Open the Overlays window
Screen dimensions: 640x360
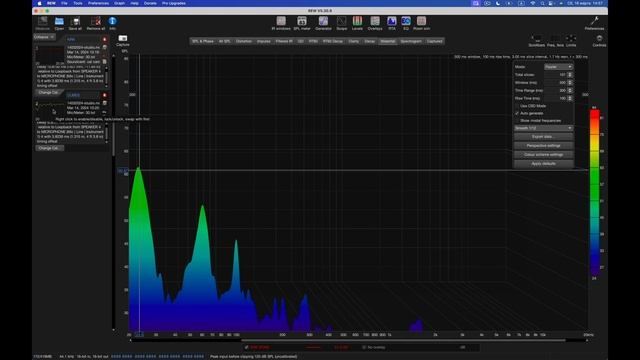[x=375, y=23]
